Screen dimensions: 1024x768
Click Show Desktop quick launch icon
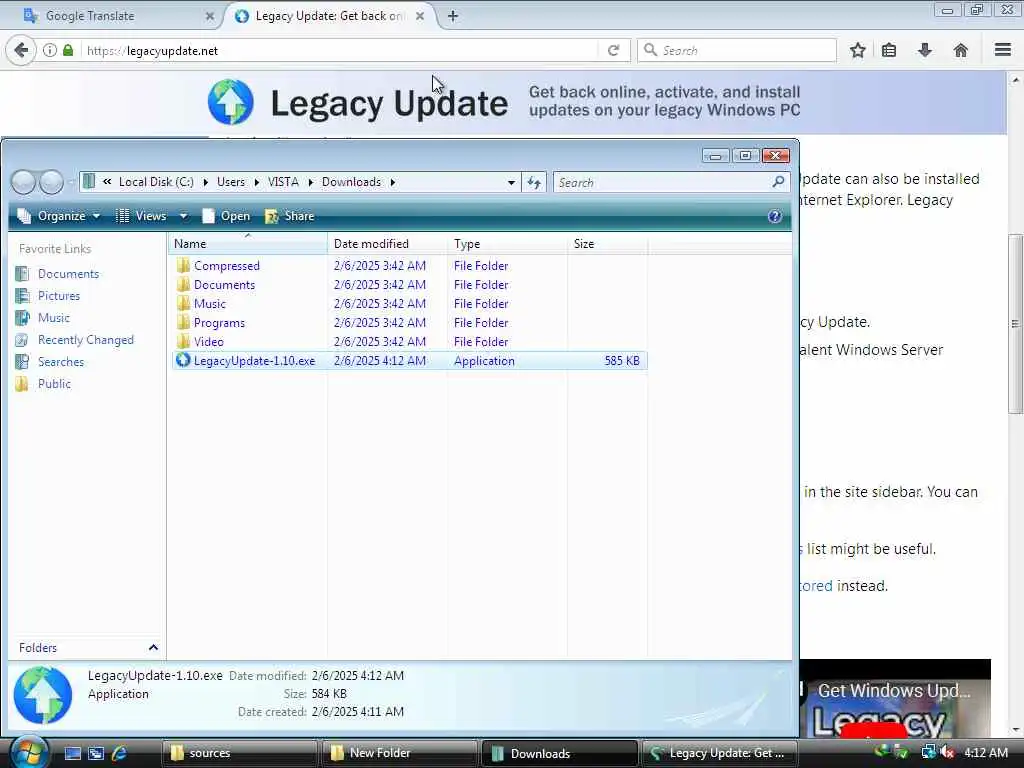(x=72, y=753)
